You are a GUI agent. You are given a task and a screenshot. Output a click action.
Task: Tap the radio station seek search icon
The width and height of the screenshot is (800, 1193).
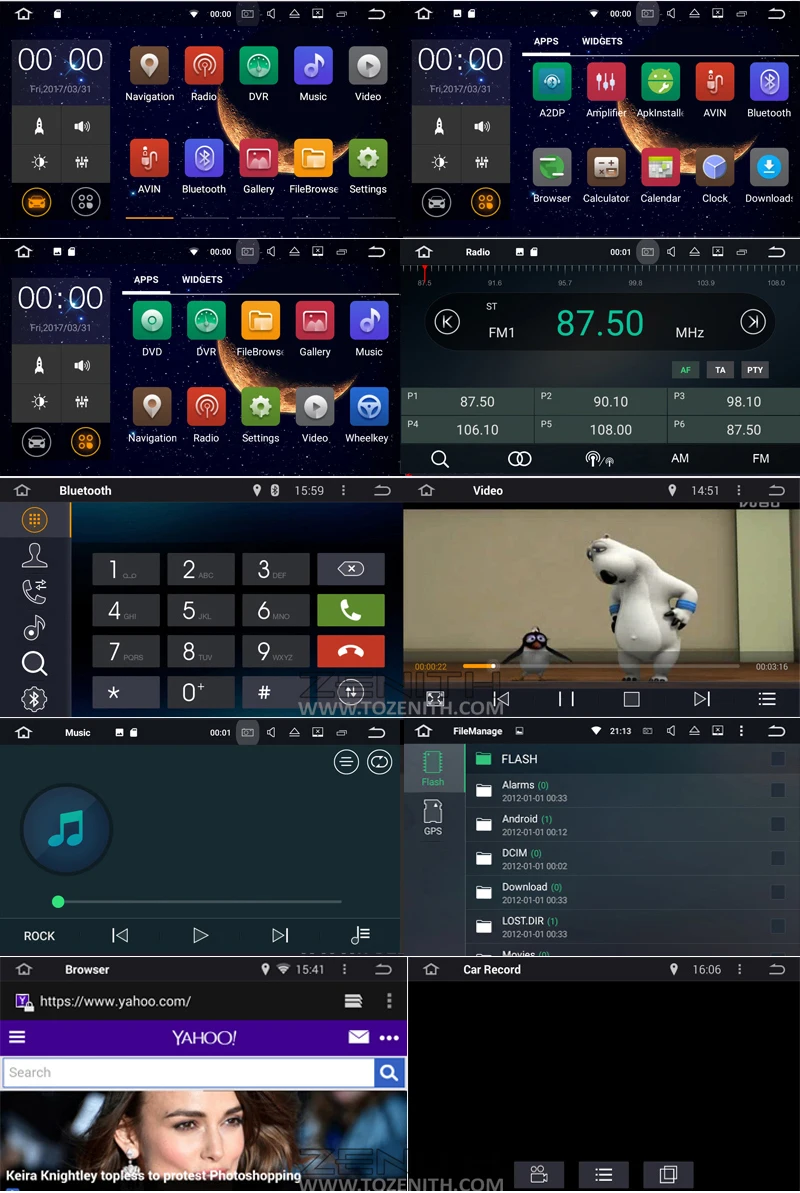pos(439,458)
